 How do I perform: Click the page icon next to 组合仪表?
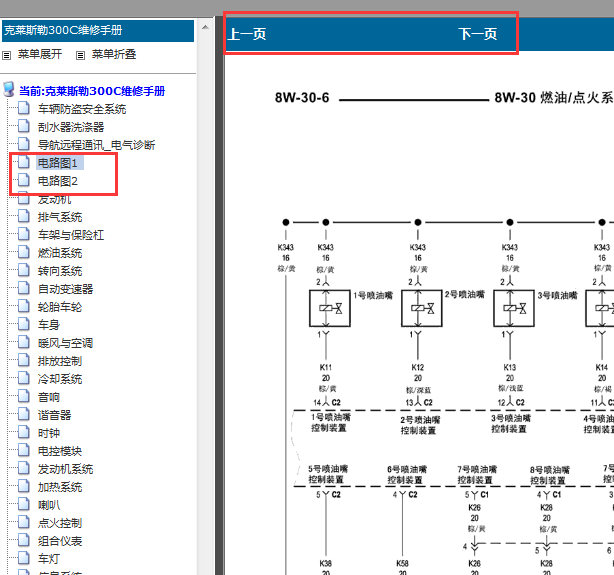point(24,540)
